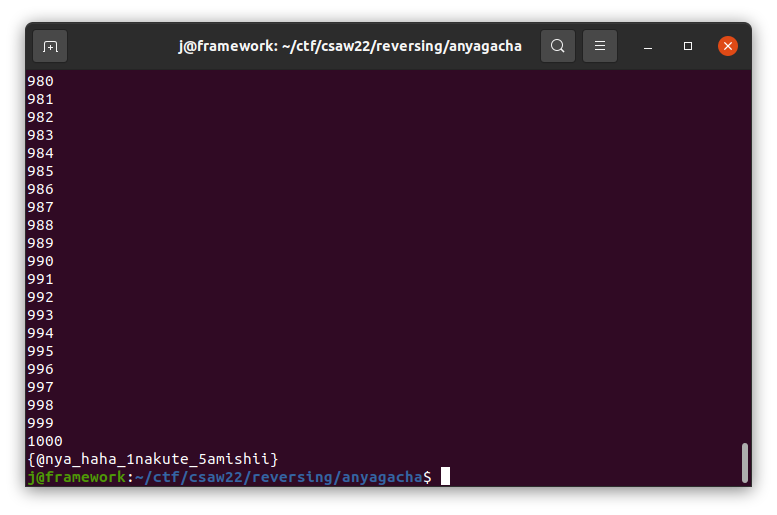777x515 pixels.
Task: Click the output line reading 992
Action: click(41, 297)
